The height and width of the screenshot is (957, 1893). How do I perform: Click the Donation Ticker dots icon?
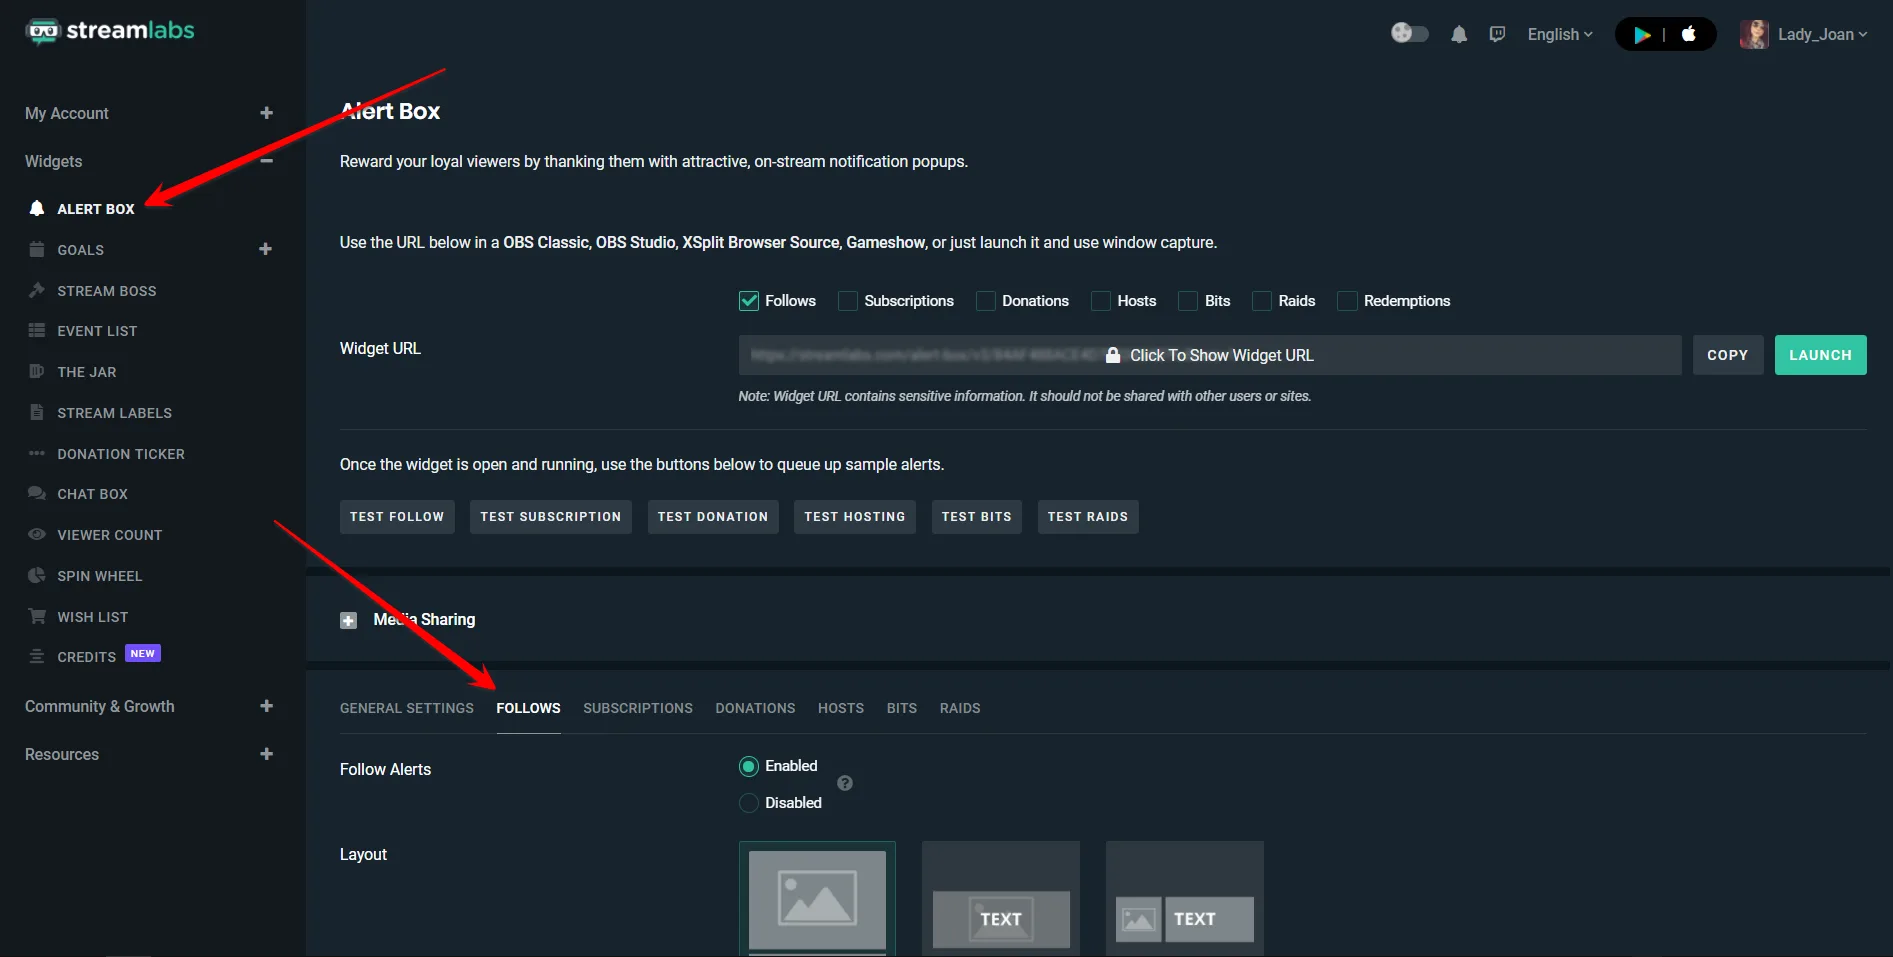click(x=37, y=453)
